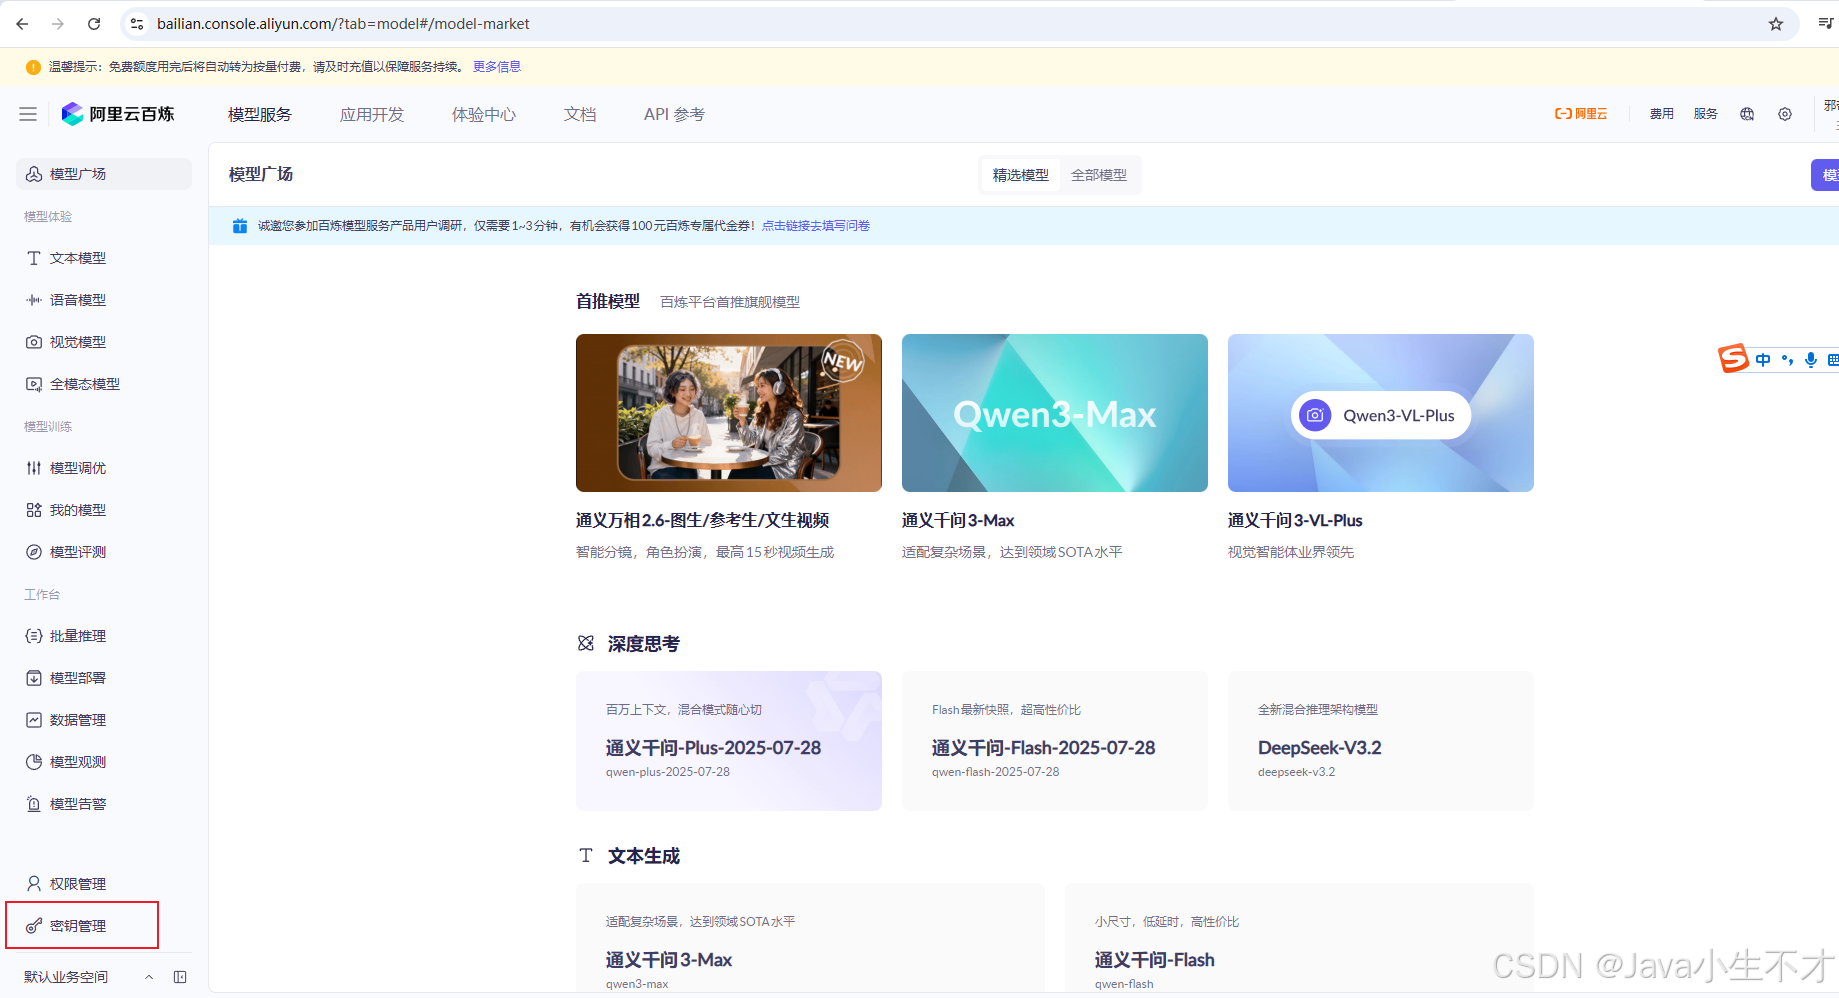Screen dimensions: 1839x998
Task: Open the 通义千问-Plus-2025-07-28 card
Action: tap(729, 741)
